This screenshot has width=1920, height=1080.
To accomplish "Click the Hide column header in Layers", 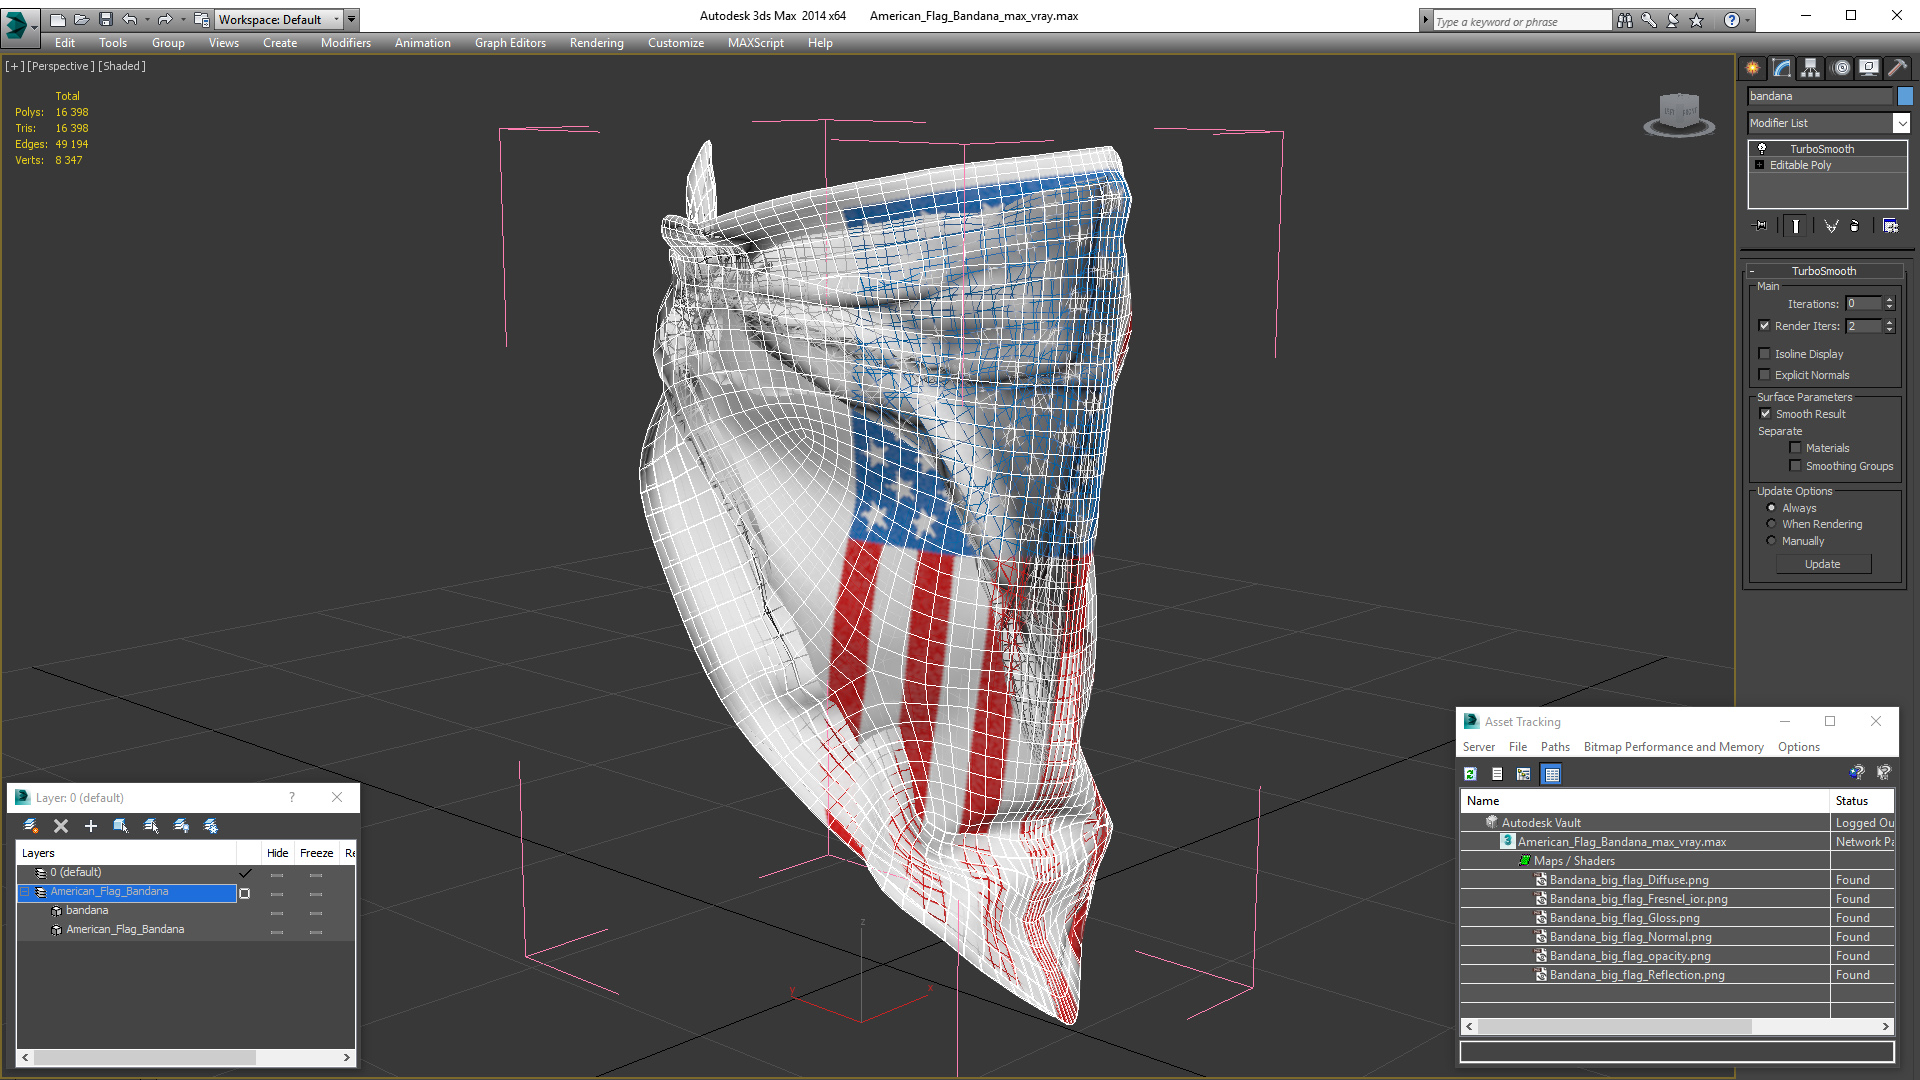I will (x=277, y=853).
